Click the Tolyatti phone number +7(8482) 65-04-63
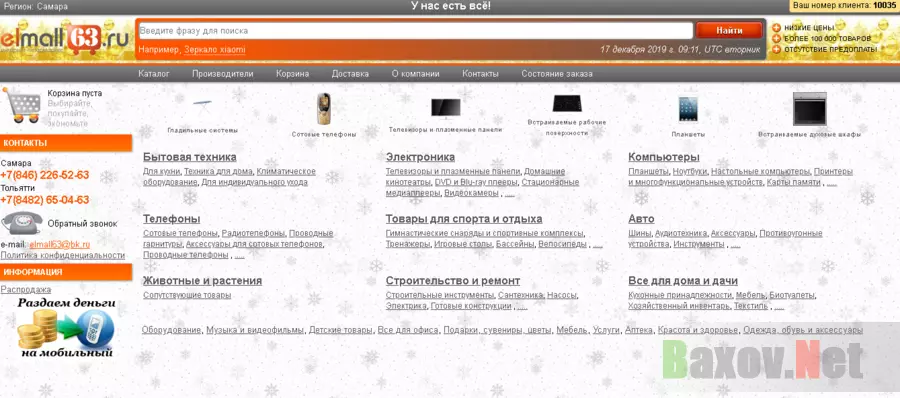900x398 pixels. click(x=45, y=200)
